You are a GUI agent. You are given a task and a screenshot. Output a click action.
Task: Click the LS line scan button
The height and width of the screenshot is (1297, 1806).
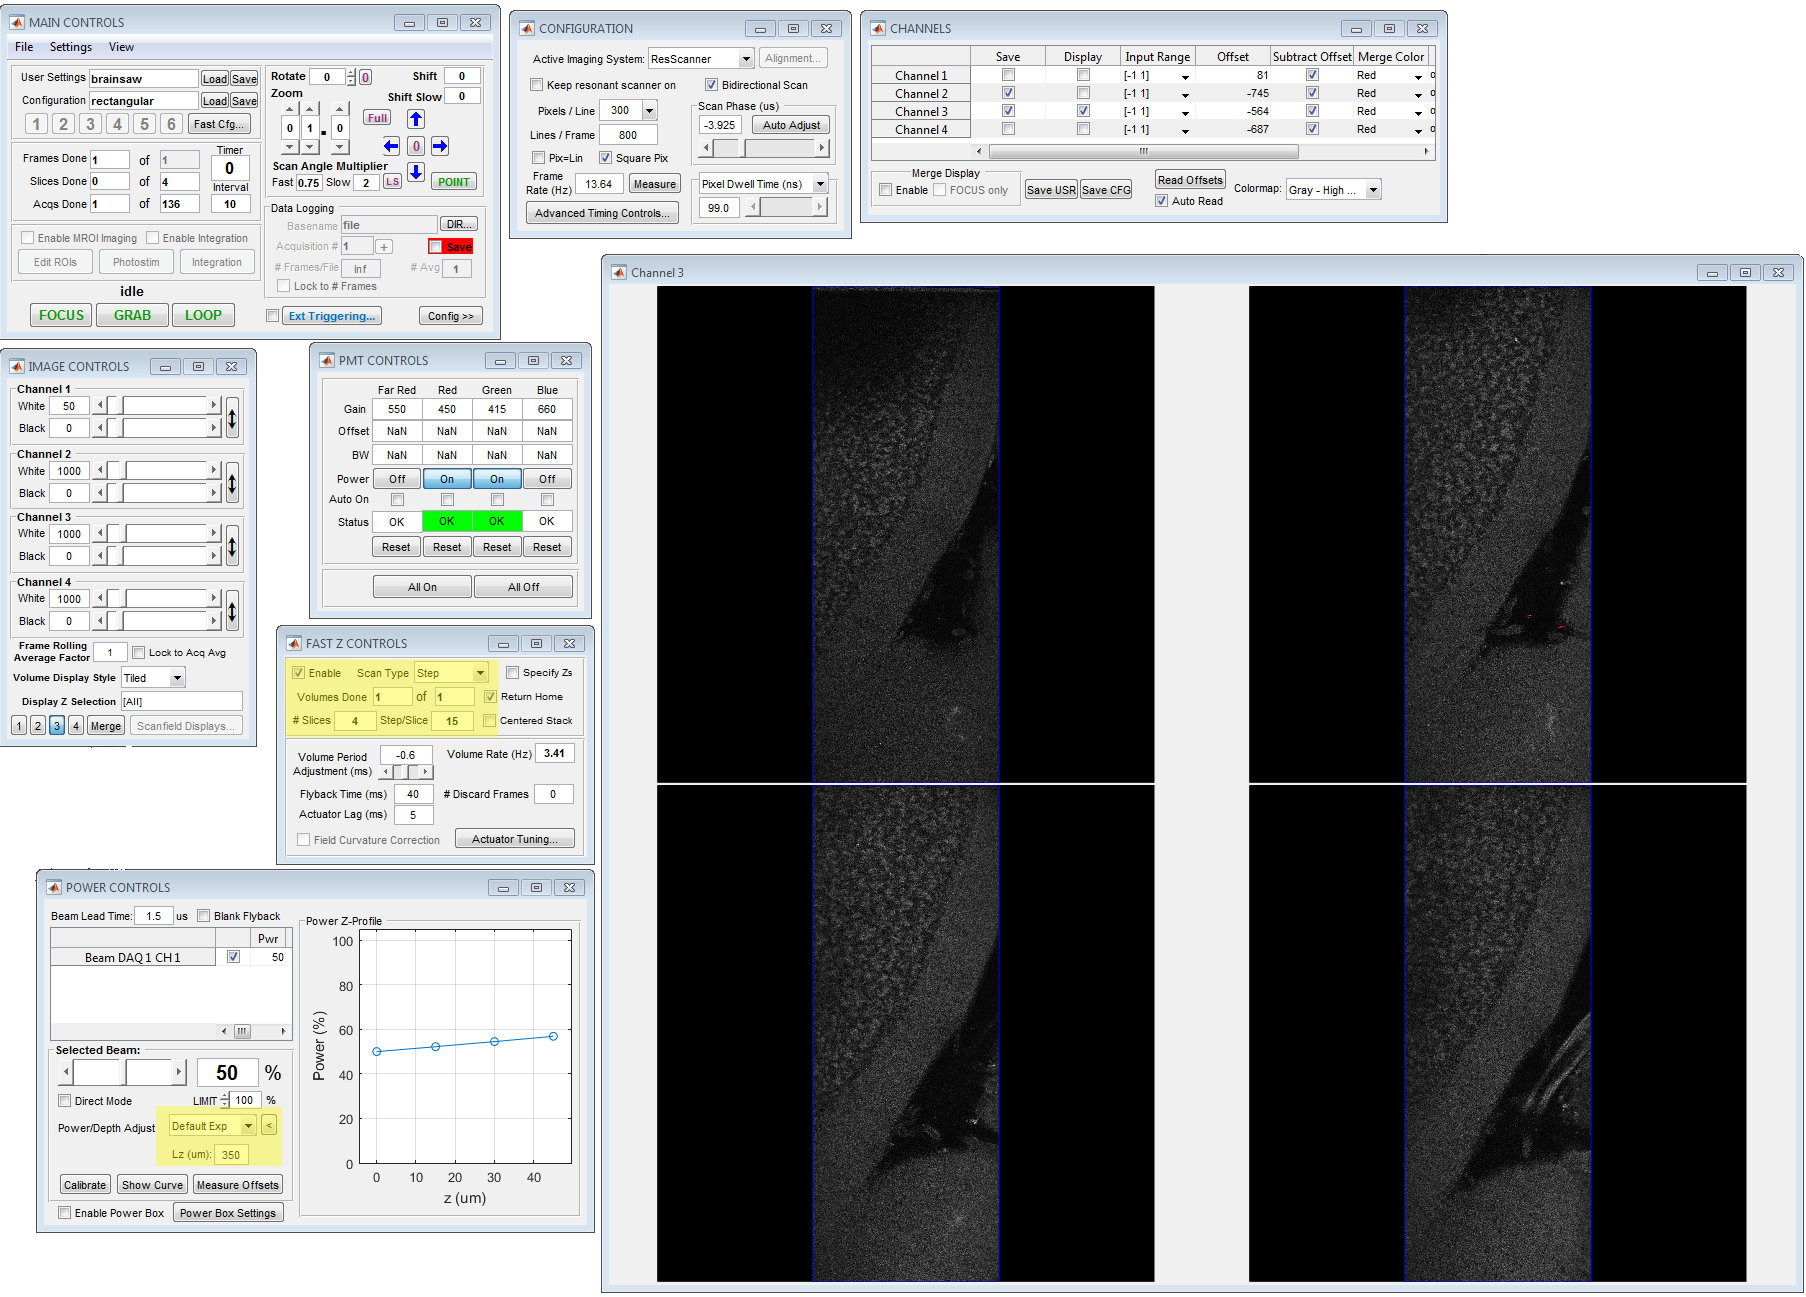tap(392, 182)
